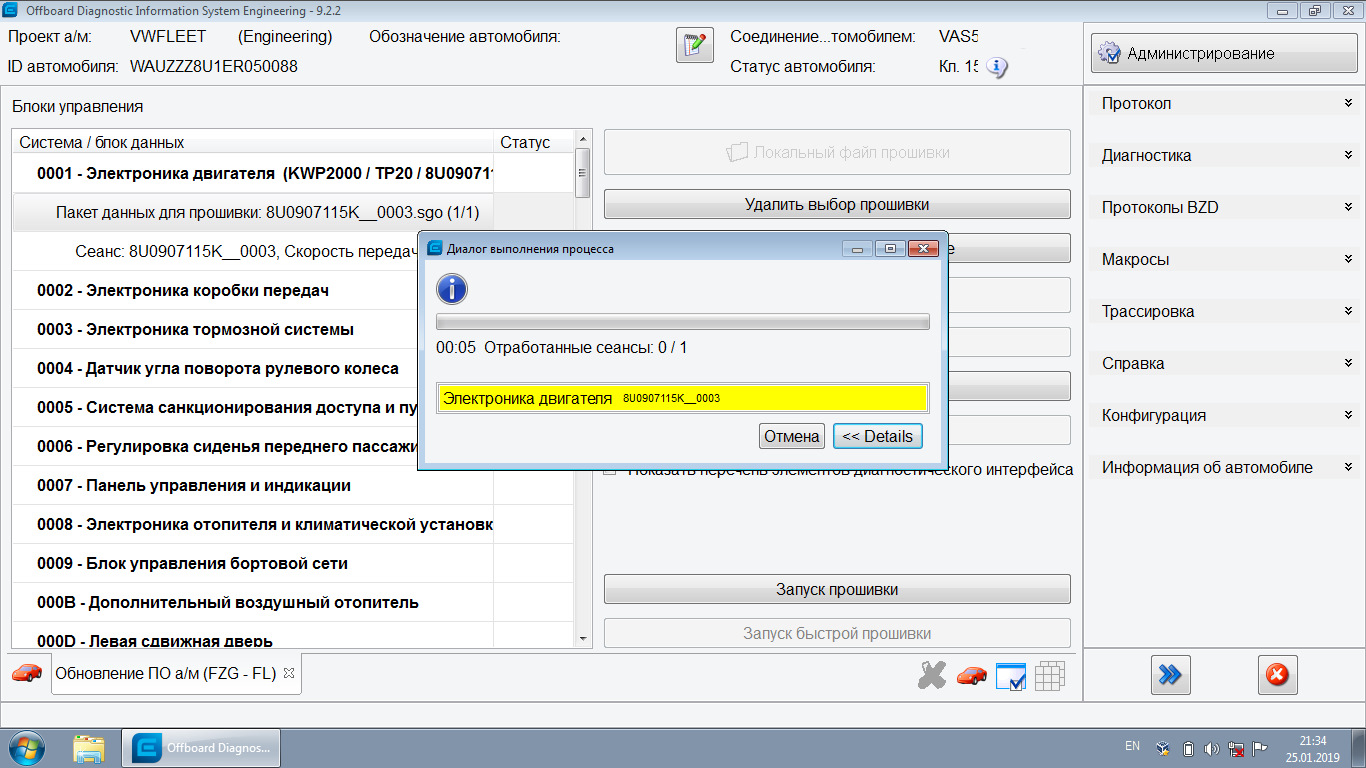Select the yellow Электроника двигателя session row
The height and width of the screenshot is (768, 1366).
(683, 398)
